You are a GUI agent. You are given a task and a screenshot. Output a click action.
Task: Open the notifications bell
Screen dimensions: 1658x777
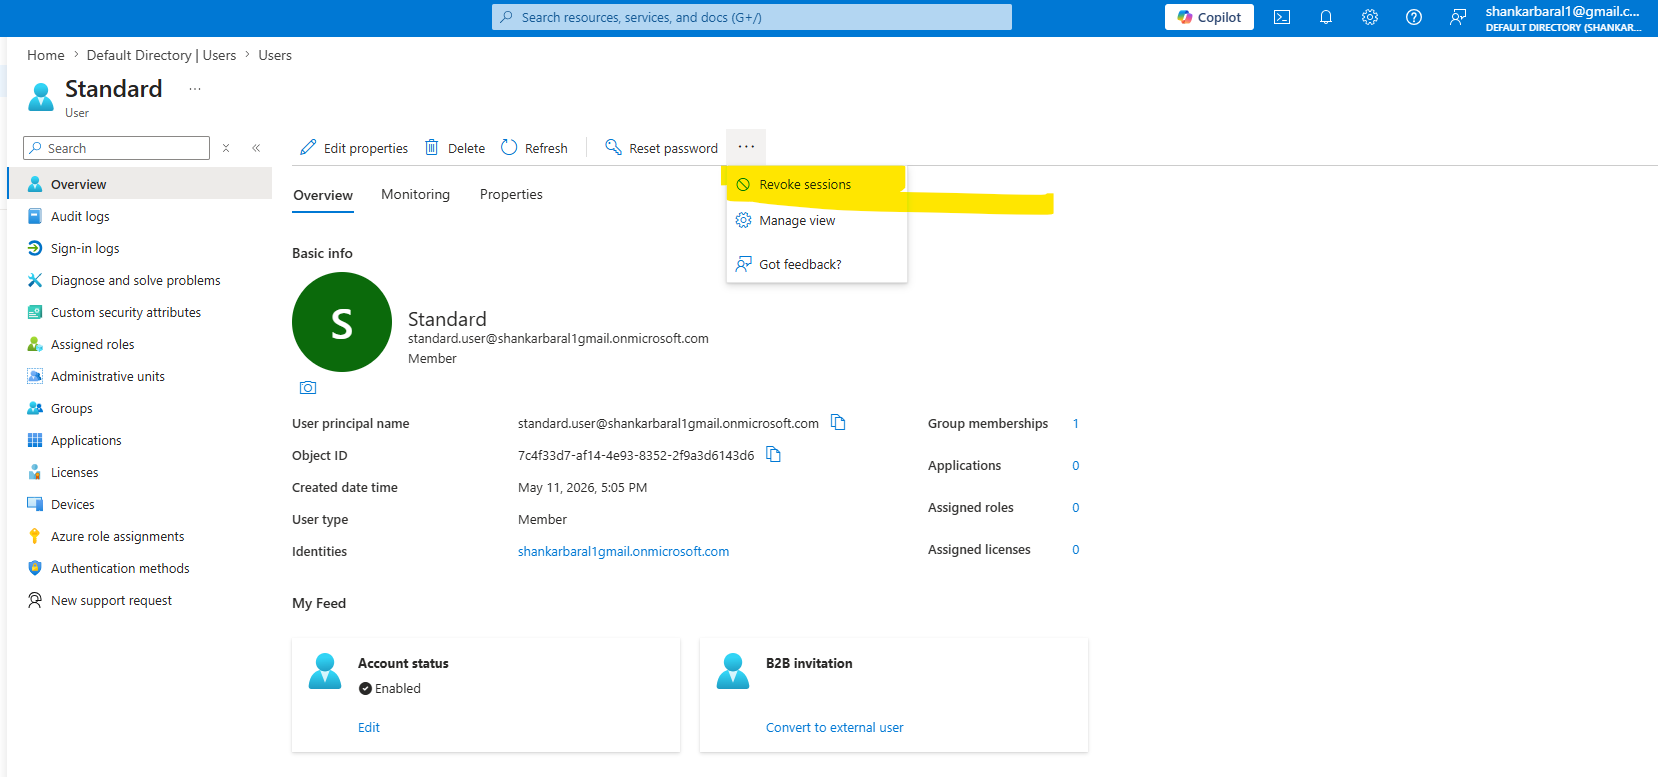pyautogui.click(x=1326, y=17)
